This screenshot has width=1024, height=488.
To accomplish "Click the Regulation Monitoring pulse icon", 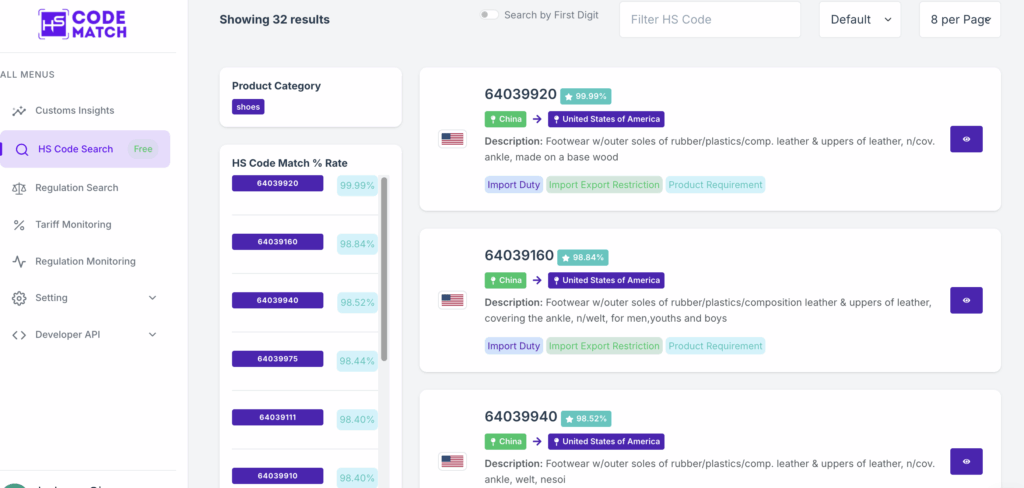I will (x=19, y=262).
